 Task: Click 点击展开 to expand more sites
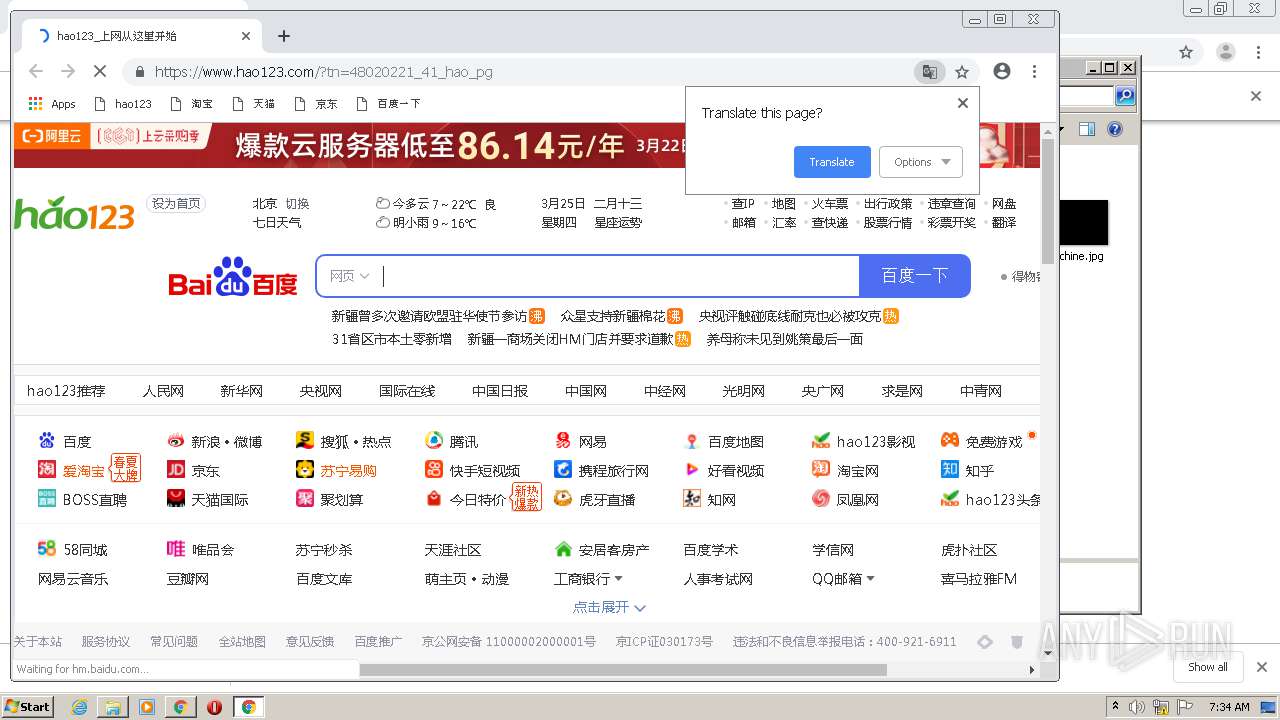609,607
